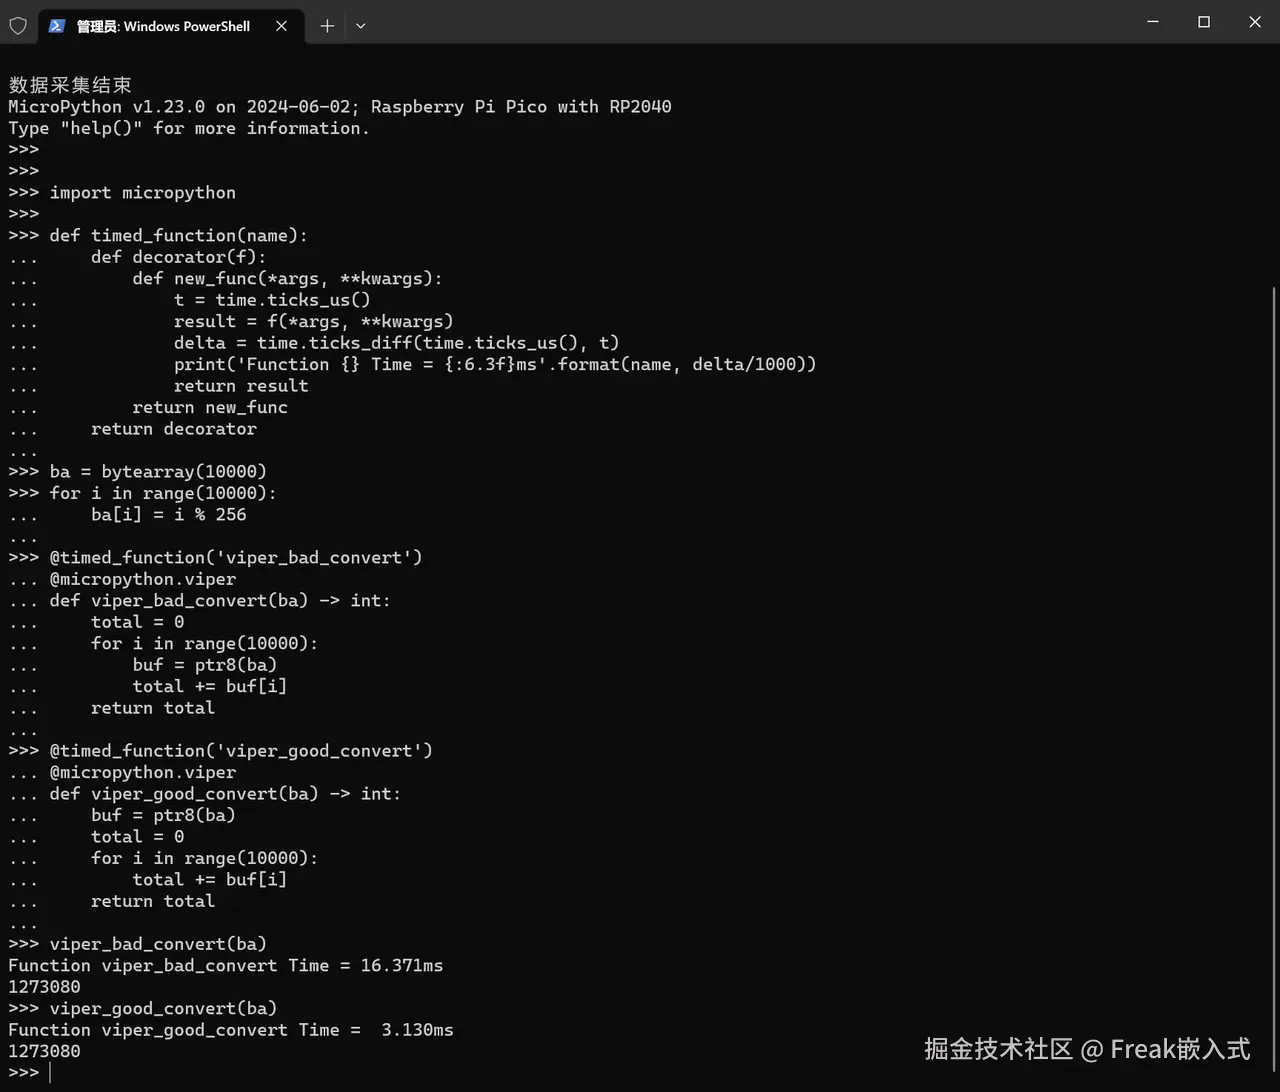Click the PowerShell icon on the tab

57,26
